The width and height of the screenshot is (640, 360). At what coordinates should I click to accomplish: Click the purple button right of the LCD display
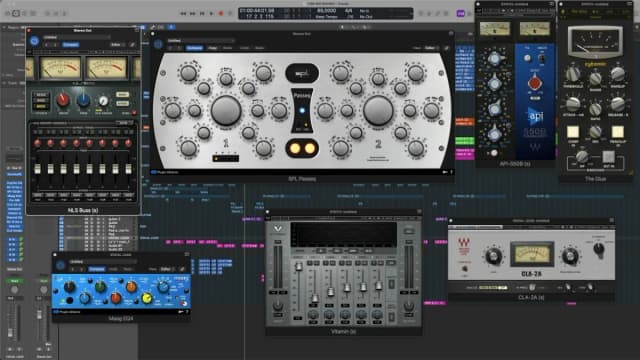(x=460, y=13)
